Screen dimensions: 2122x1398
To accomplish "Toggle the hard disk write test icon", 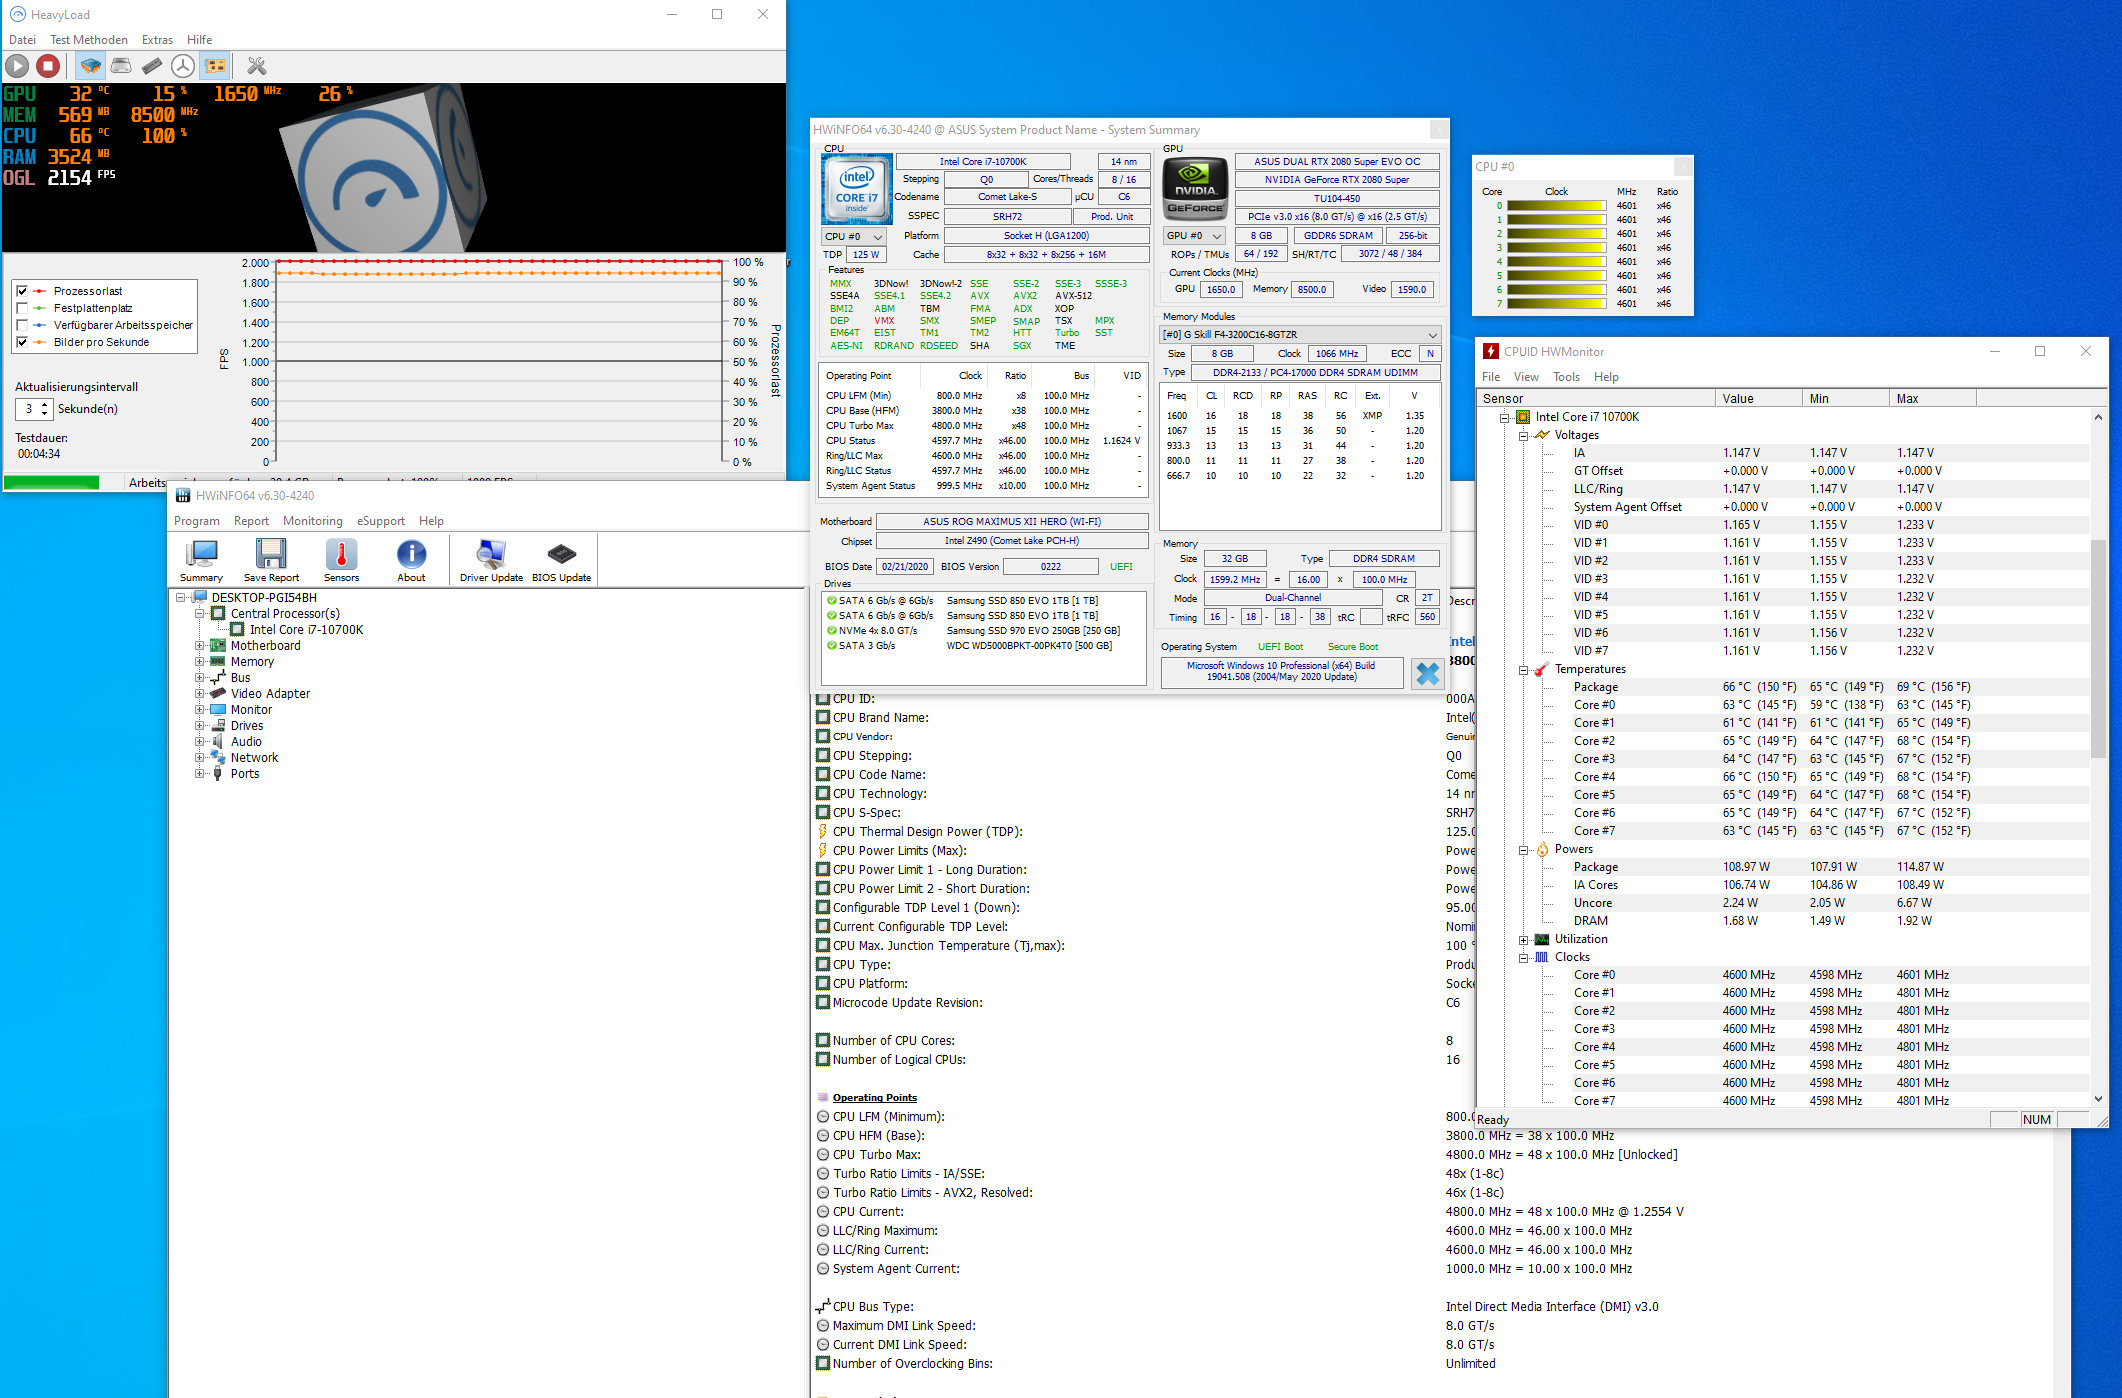I will click(x=121, y=66).
